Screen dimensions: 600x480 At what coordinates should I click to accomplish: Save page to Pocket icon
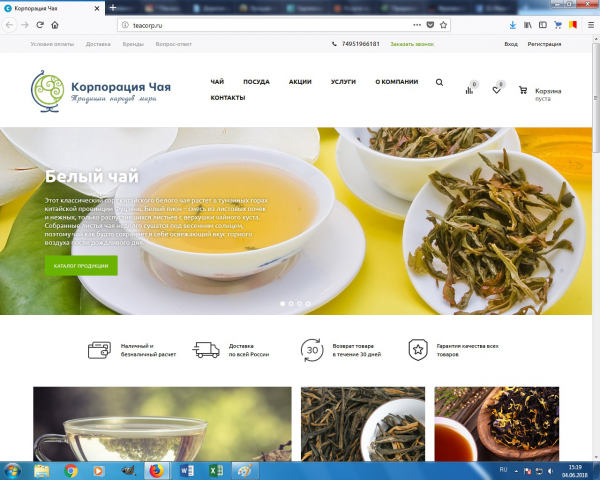[430, 25]
